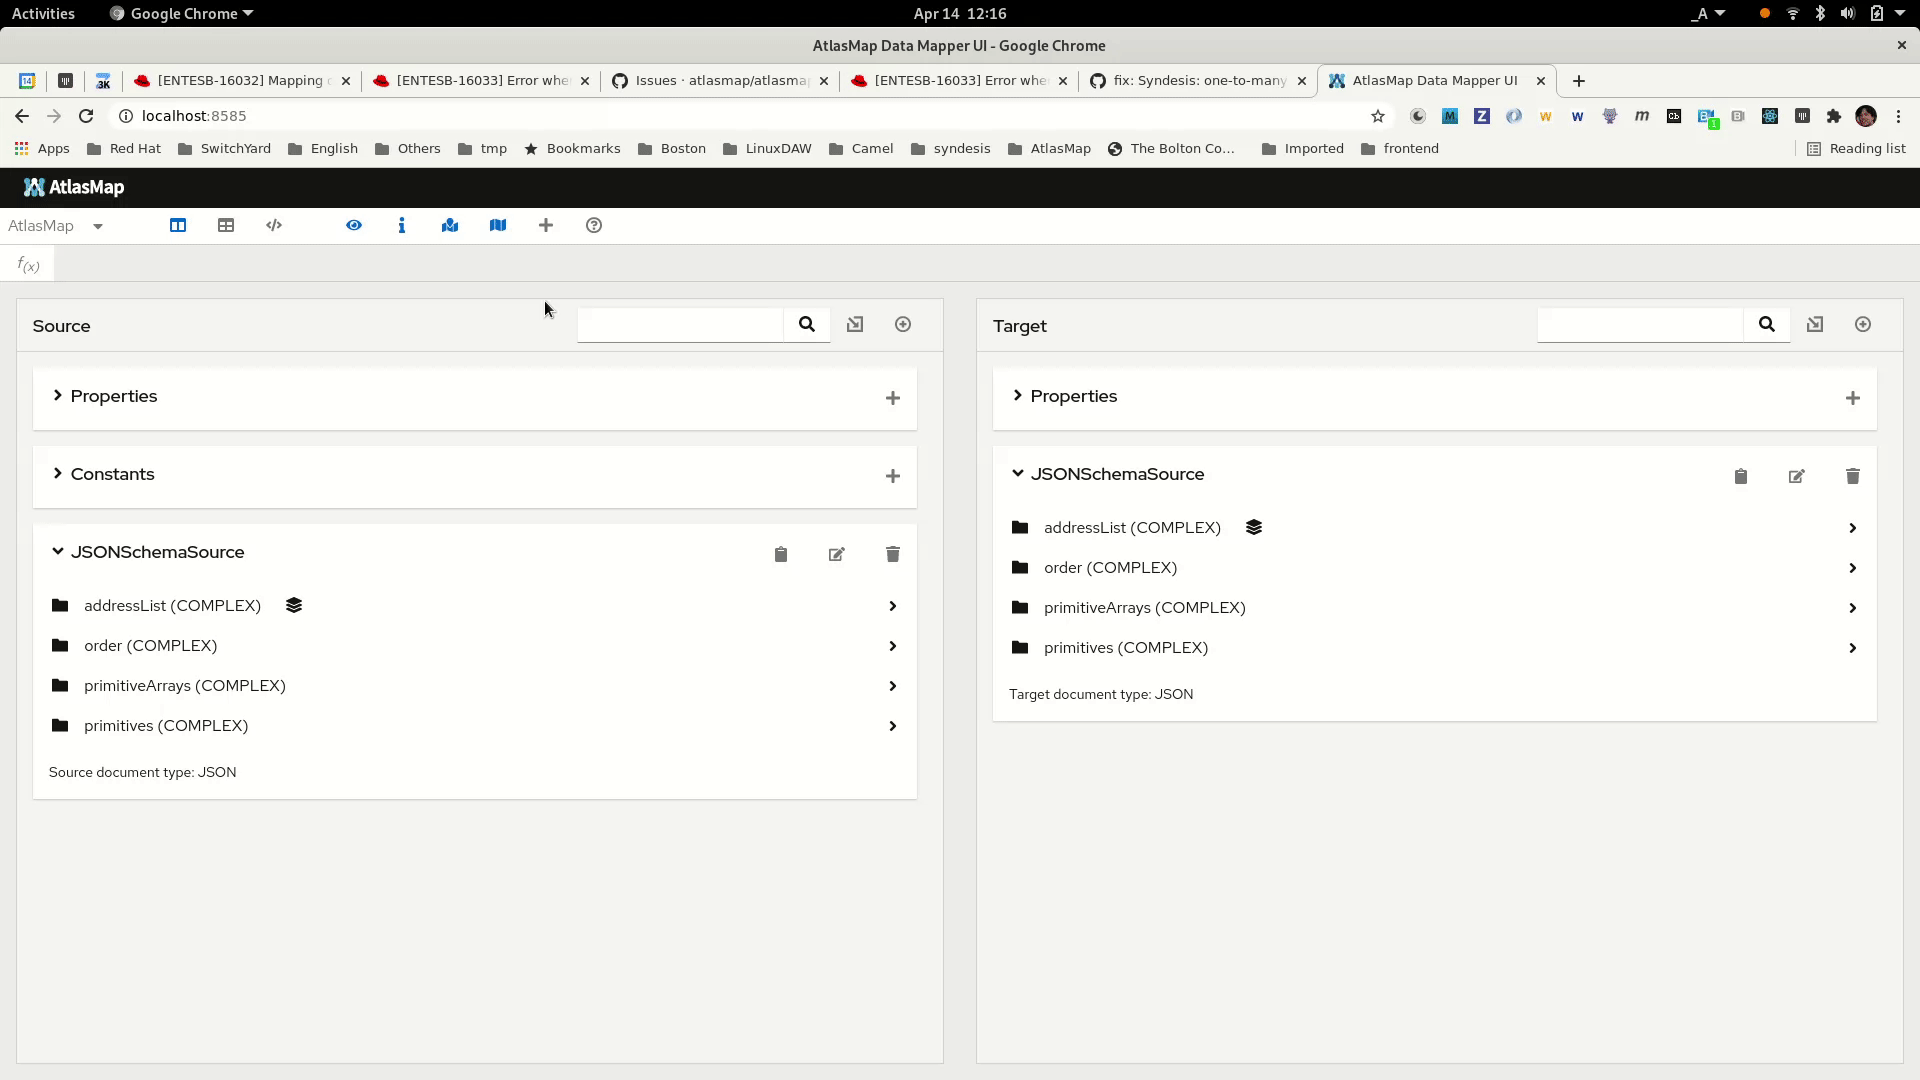The width and height of the screenshot is (1920, 1080).
Task: Click the Target panel search magnifier
Action: (x=1767, y=324)
